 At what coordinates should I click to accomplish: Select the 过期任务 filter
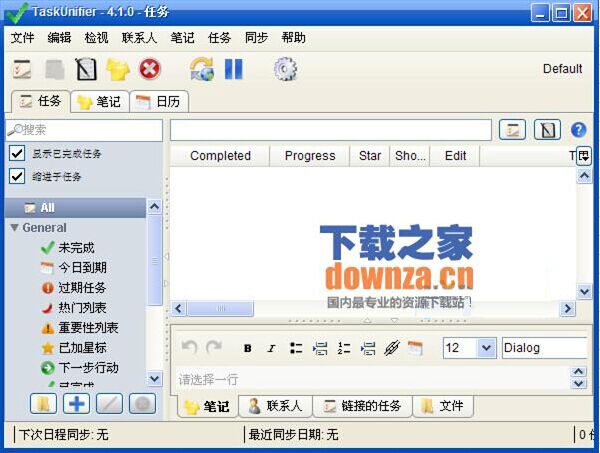coord(73,288)
